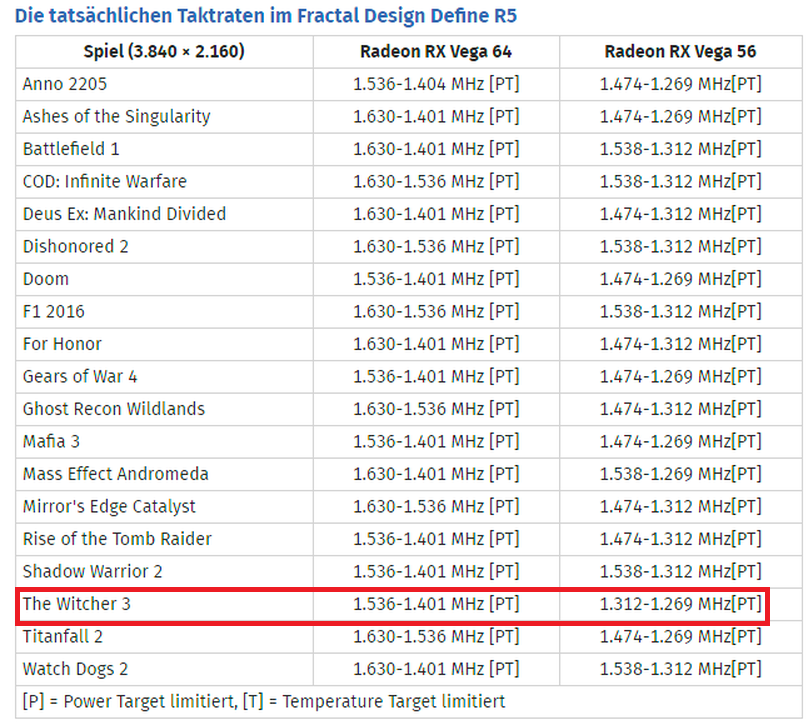
Task: Click the 'Mafia 3' row label
Action: click(x=51, y=441)
